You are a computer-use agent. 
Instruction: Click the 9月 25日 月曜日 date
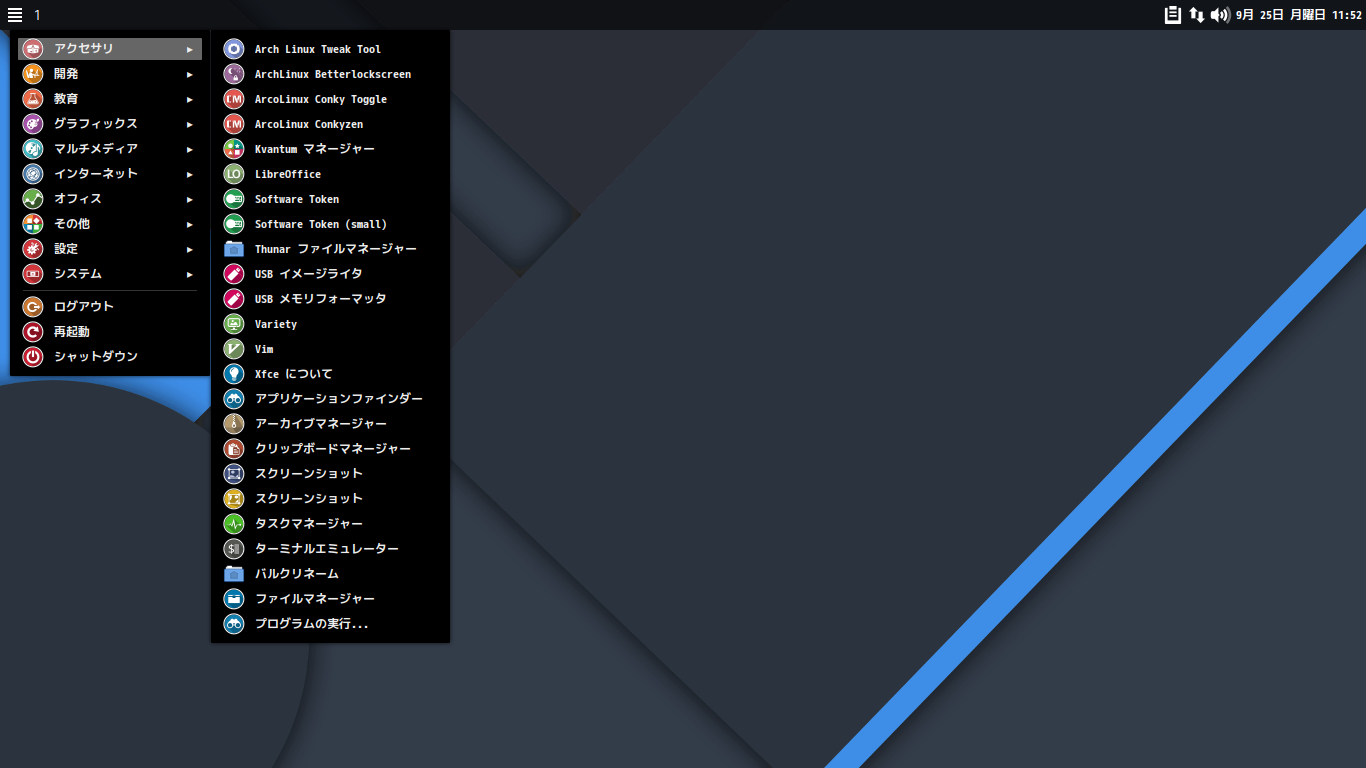coord(1281,15)
